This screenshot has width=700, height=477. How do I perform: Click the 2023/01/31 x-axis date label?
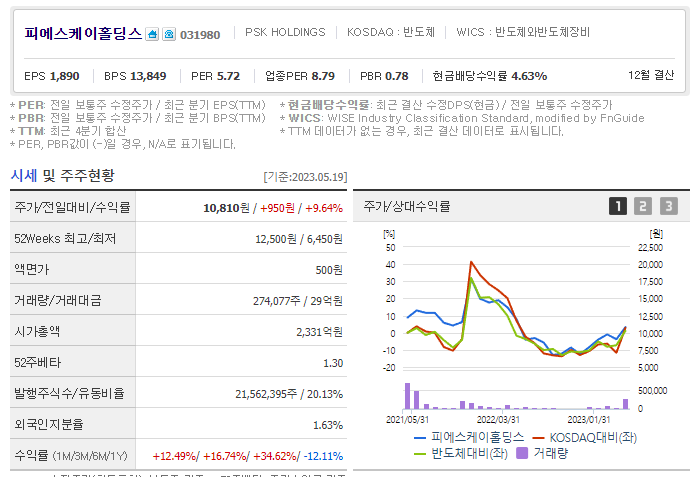(x=588, y=420)
